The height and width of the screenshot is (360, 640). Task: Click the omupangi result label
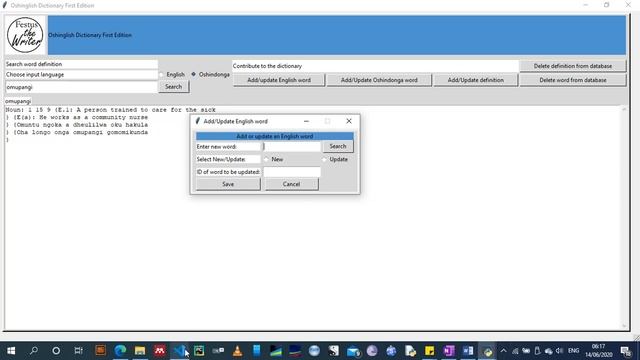18,101
